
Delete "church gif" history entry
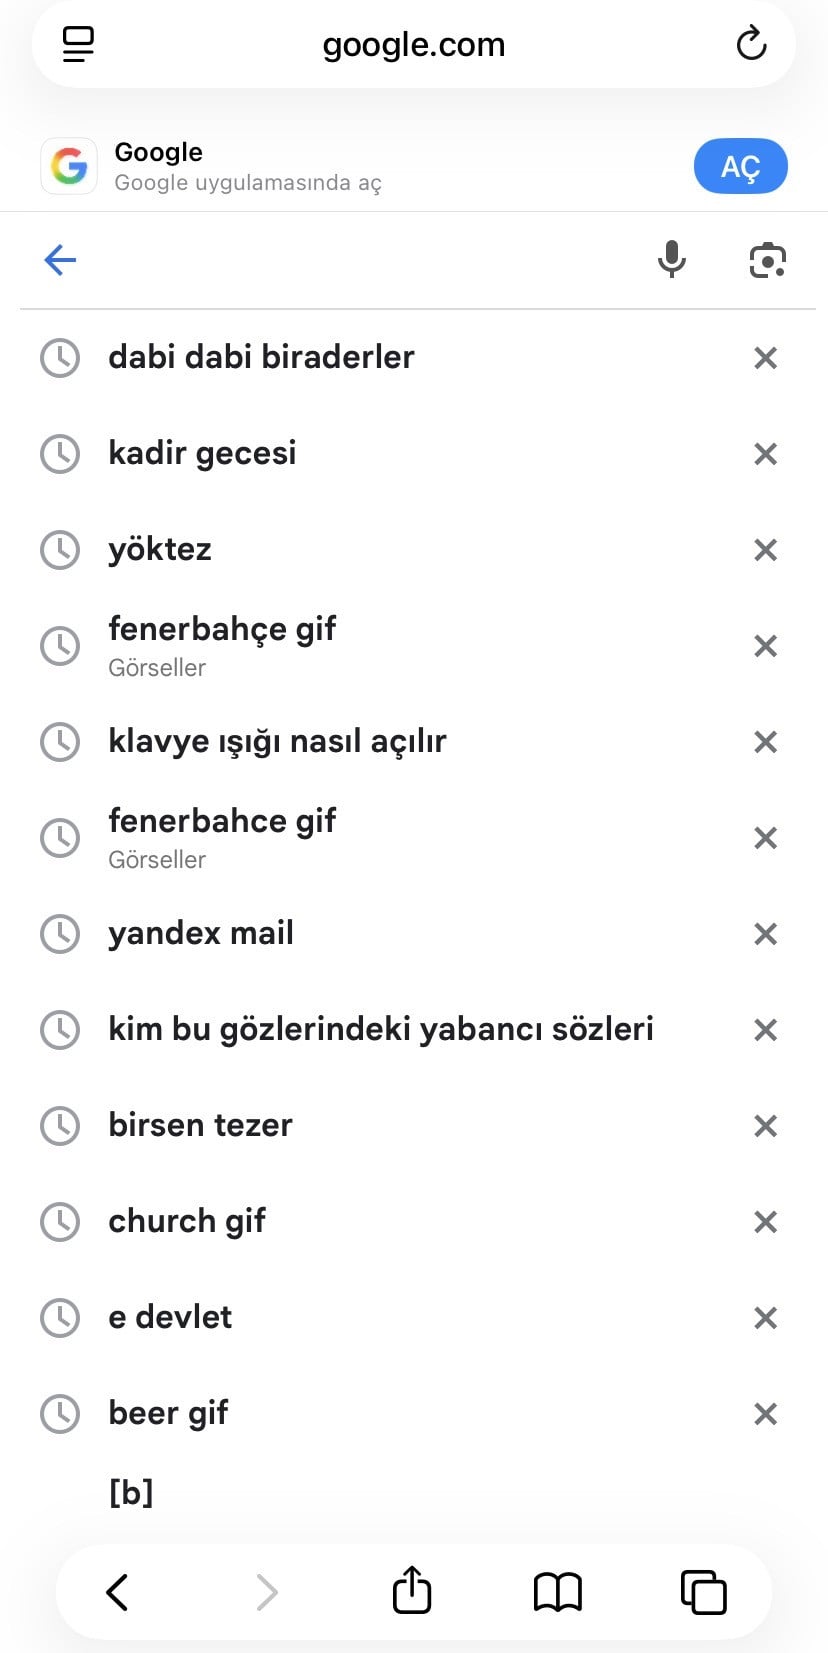point(765,1222)
